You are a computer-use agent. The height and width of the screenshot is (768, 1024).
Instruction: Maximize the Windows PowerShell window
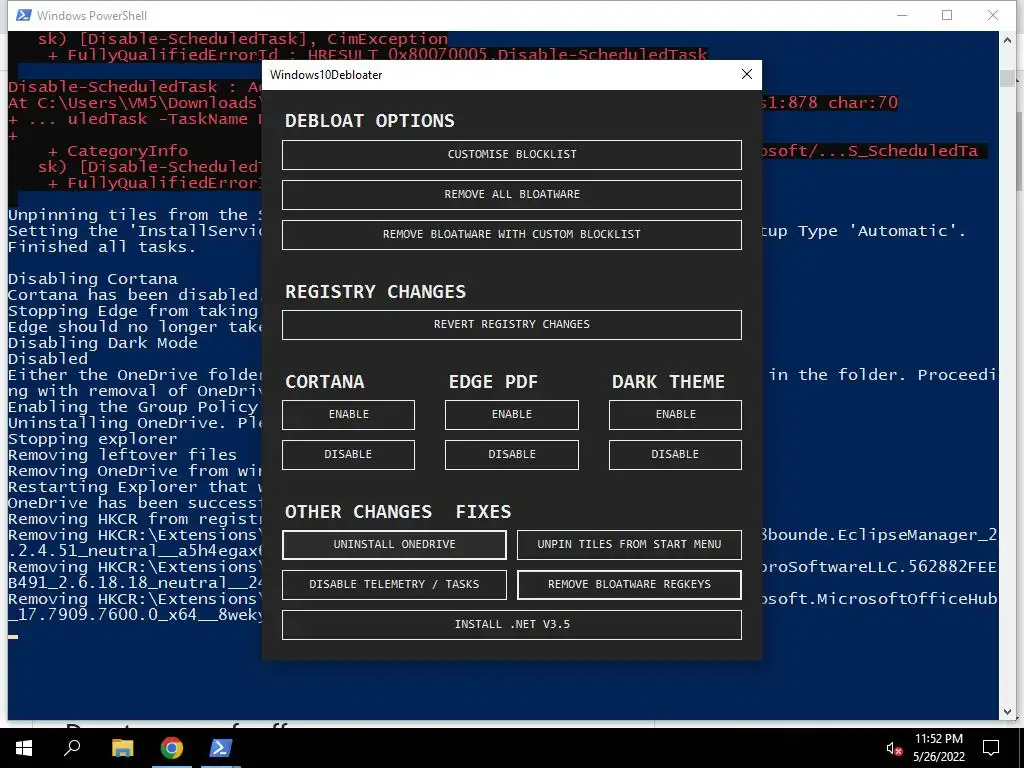[947, 15]
